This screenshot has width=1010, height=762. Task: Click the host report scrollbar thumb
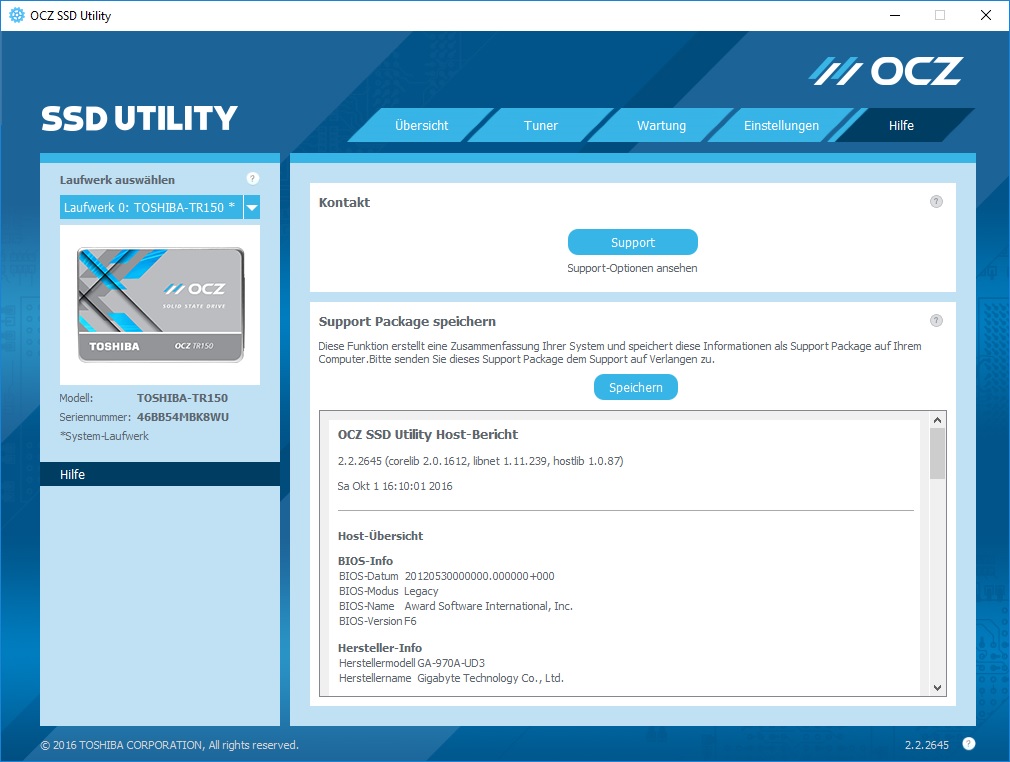coord(937,453)
